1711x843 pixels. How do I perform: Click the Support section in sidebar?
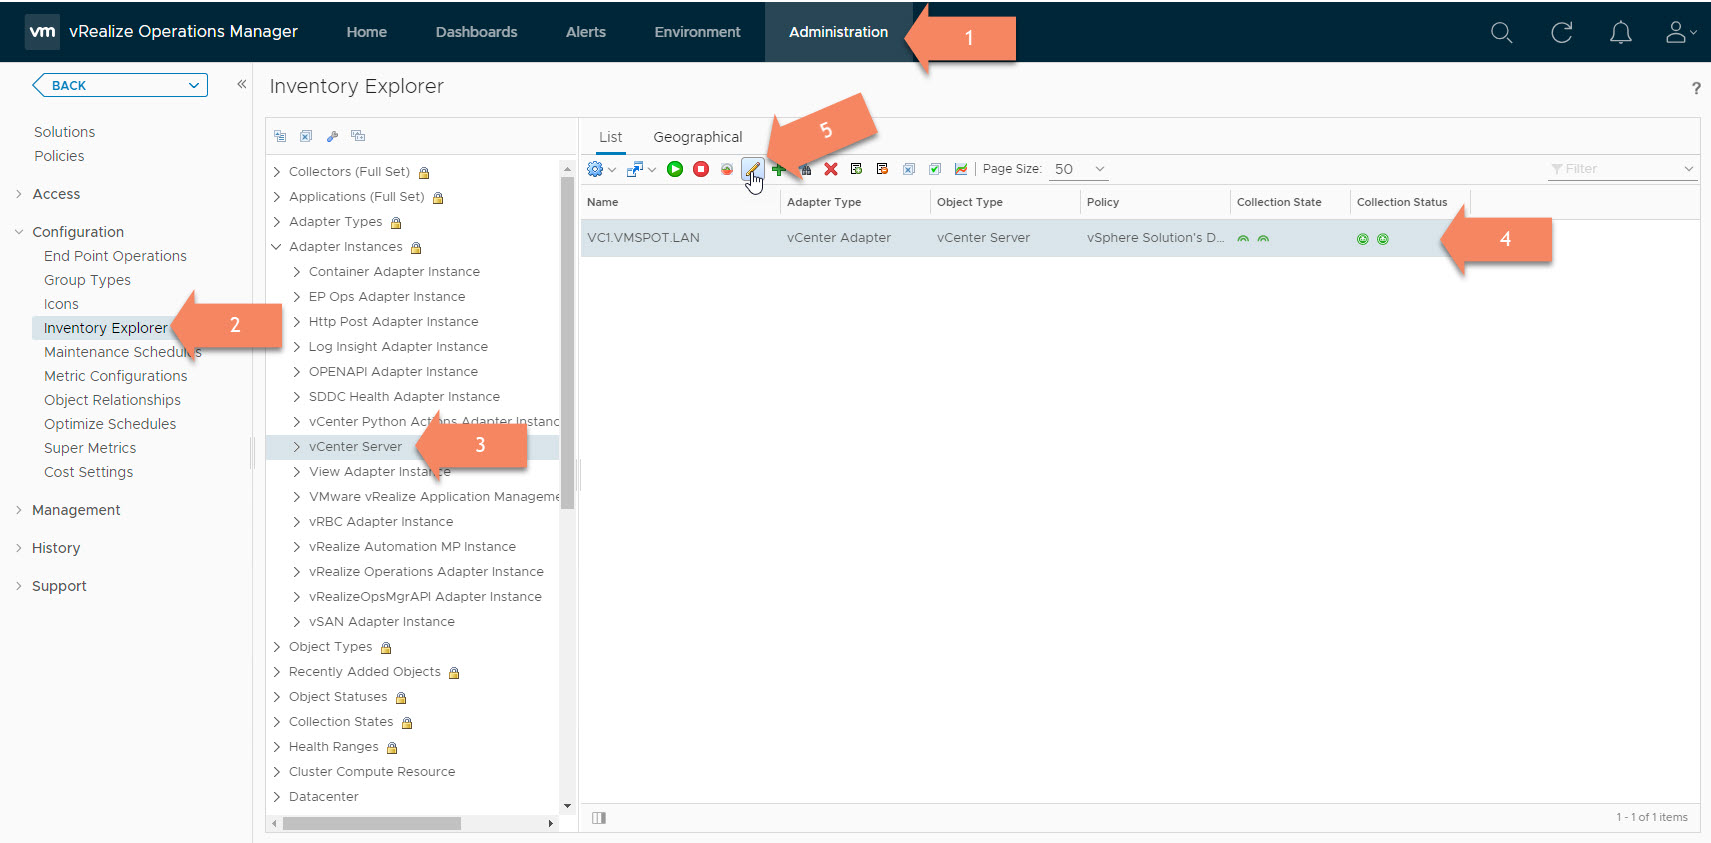click(x=59, y=586)
